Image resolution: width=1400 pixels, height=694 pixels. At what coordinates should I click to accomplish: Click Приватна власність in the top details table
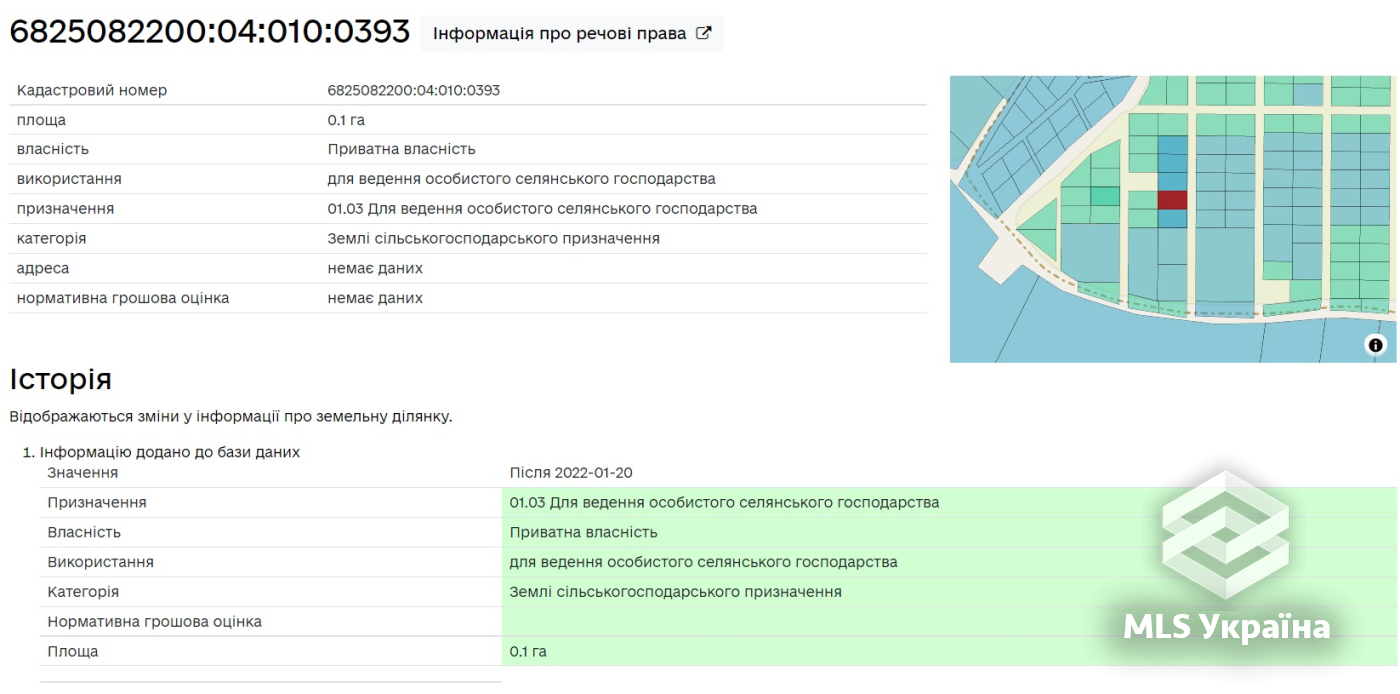click(402, 149)
